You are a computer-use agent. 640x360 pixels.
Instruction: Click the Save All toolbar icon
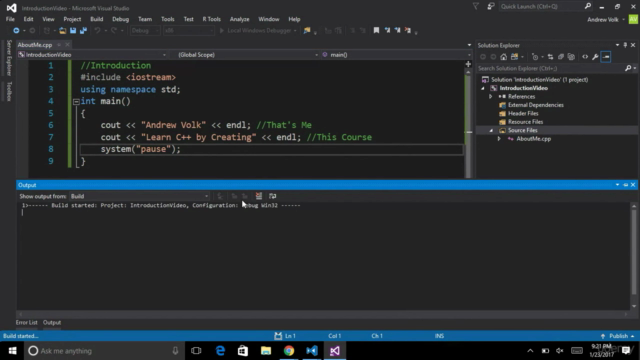[83, 31]
